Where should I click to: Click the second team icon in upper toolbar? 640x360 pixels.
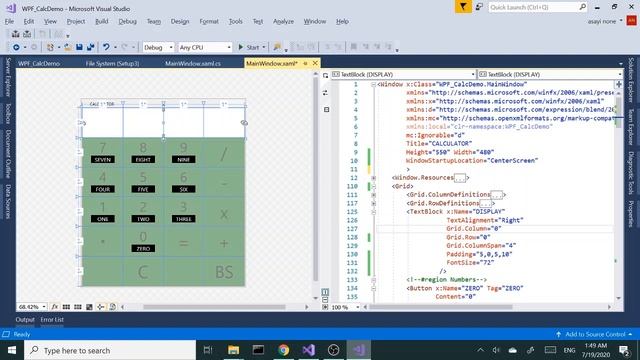point(27,34)
